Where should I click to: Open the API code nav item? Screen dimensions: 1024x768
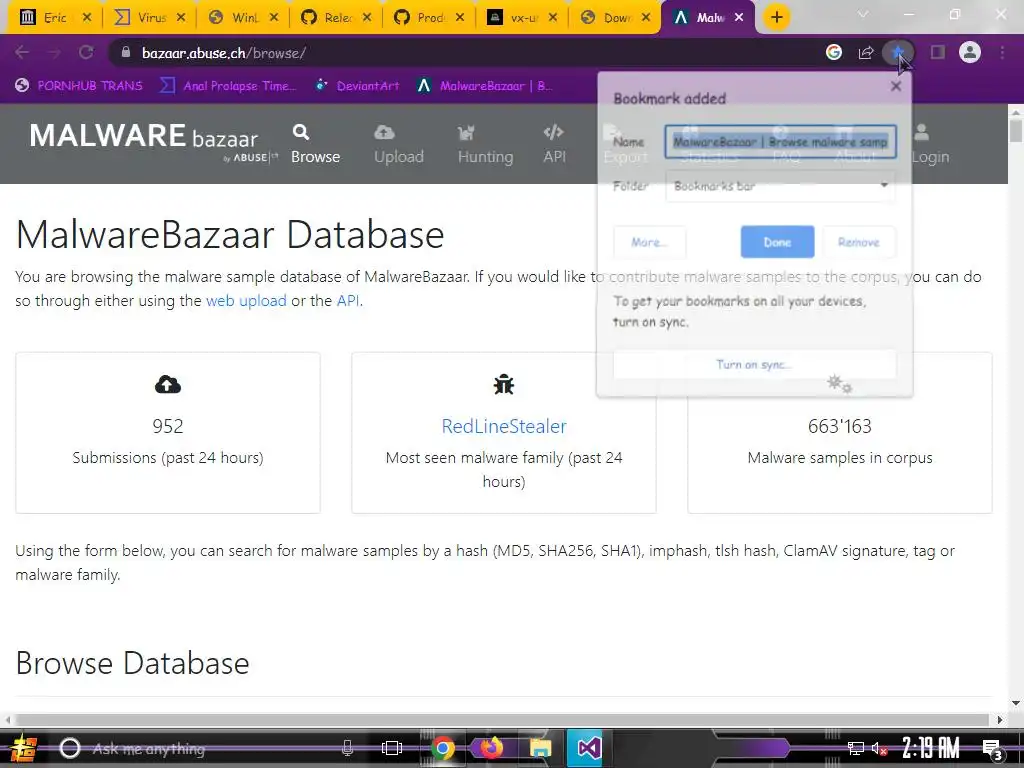[x=554, y=144]
